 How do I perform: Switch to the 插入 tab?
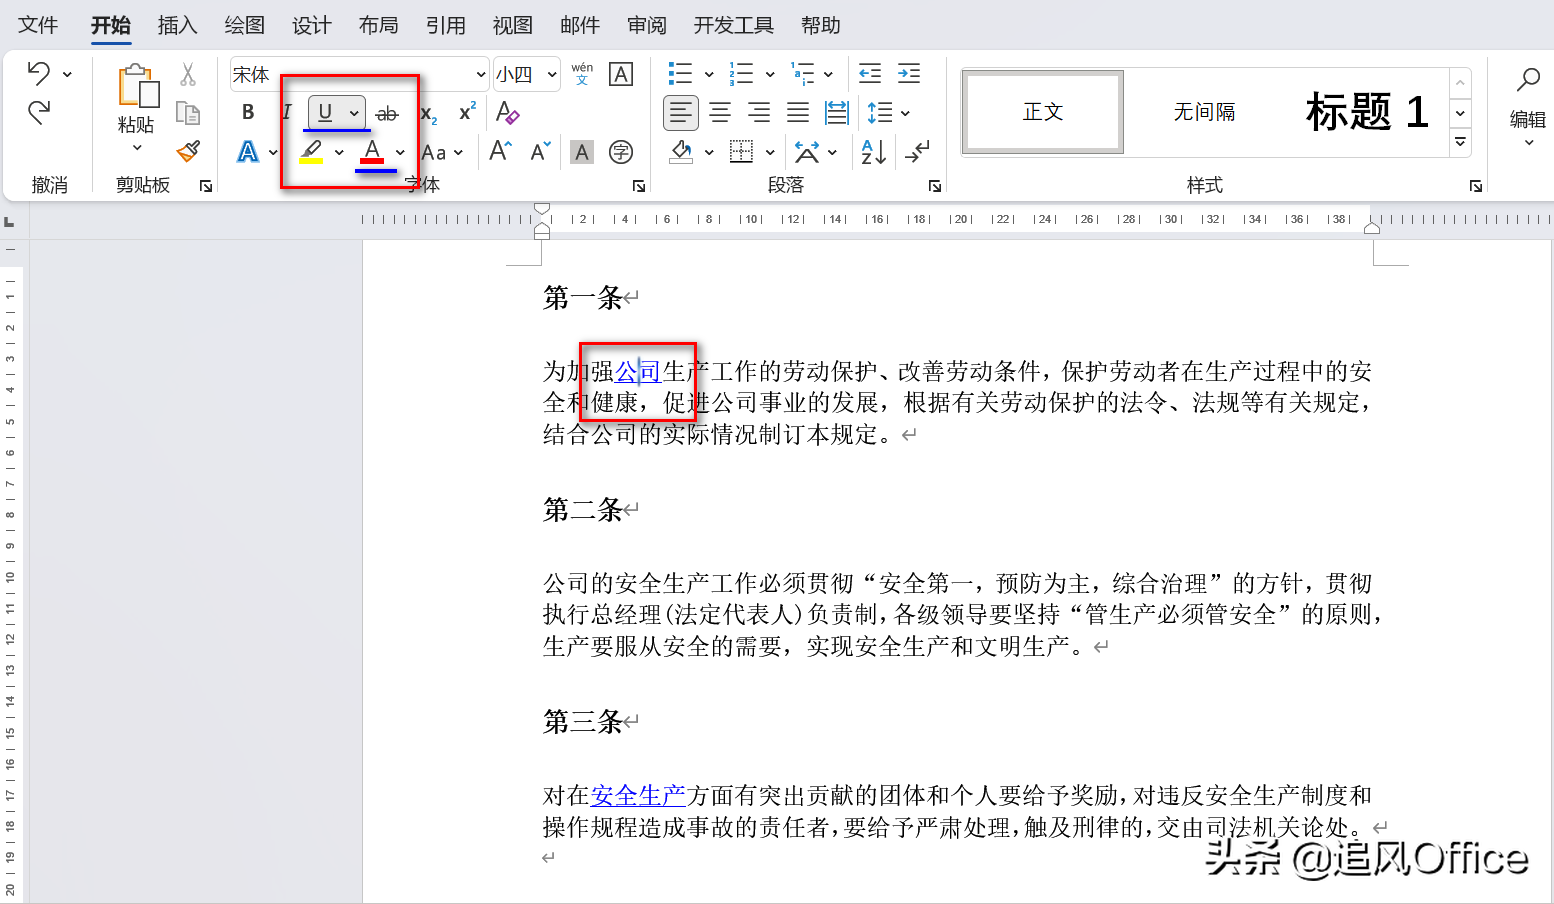pos(177,25)
